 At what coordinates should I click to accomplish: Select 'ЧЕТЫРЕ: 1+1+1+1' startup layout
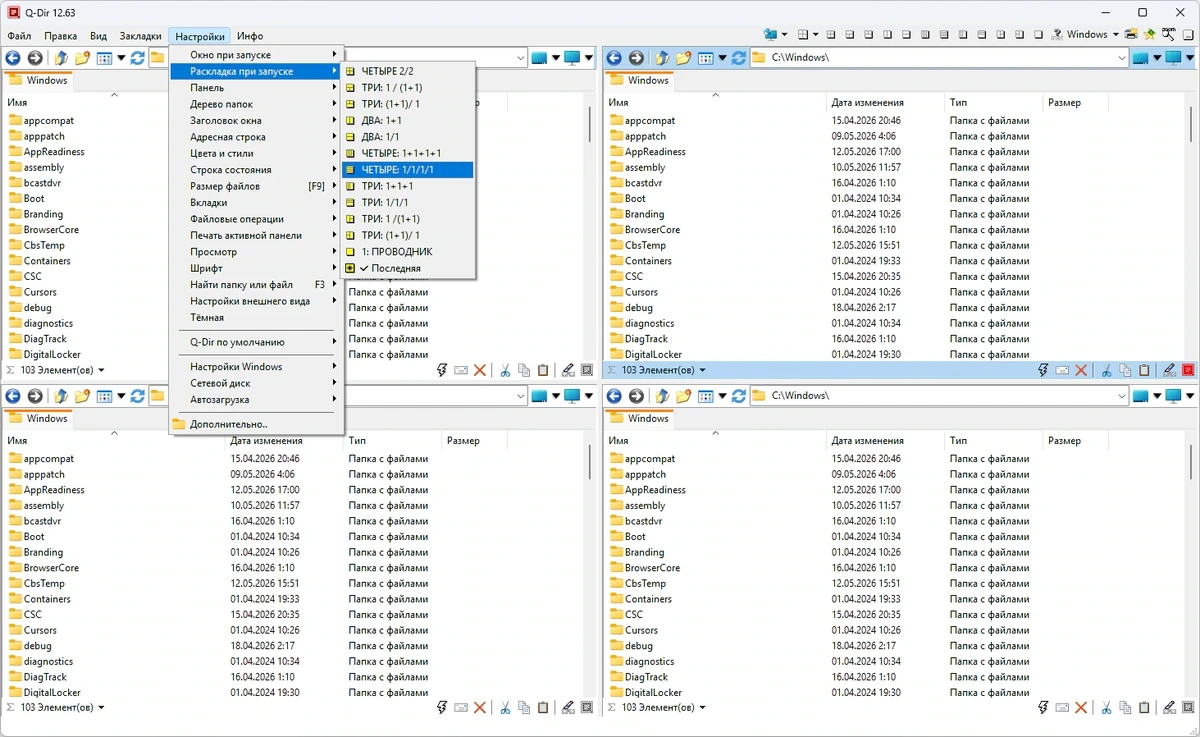(x=407, y=153)
